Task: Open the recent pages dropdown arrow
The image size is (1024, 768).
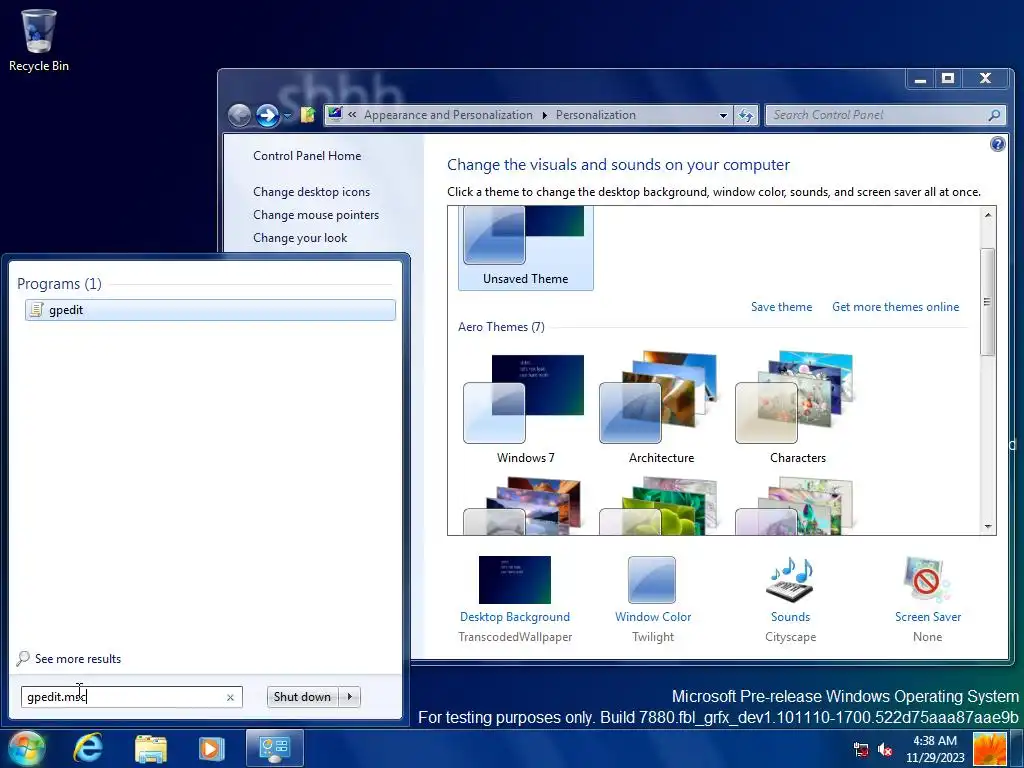Action: click(287, 116)
